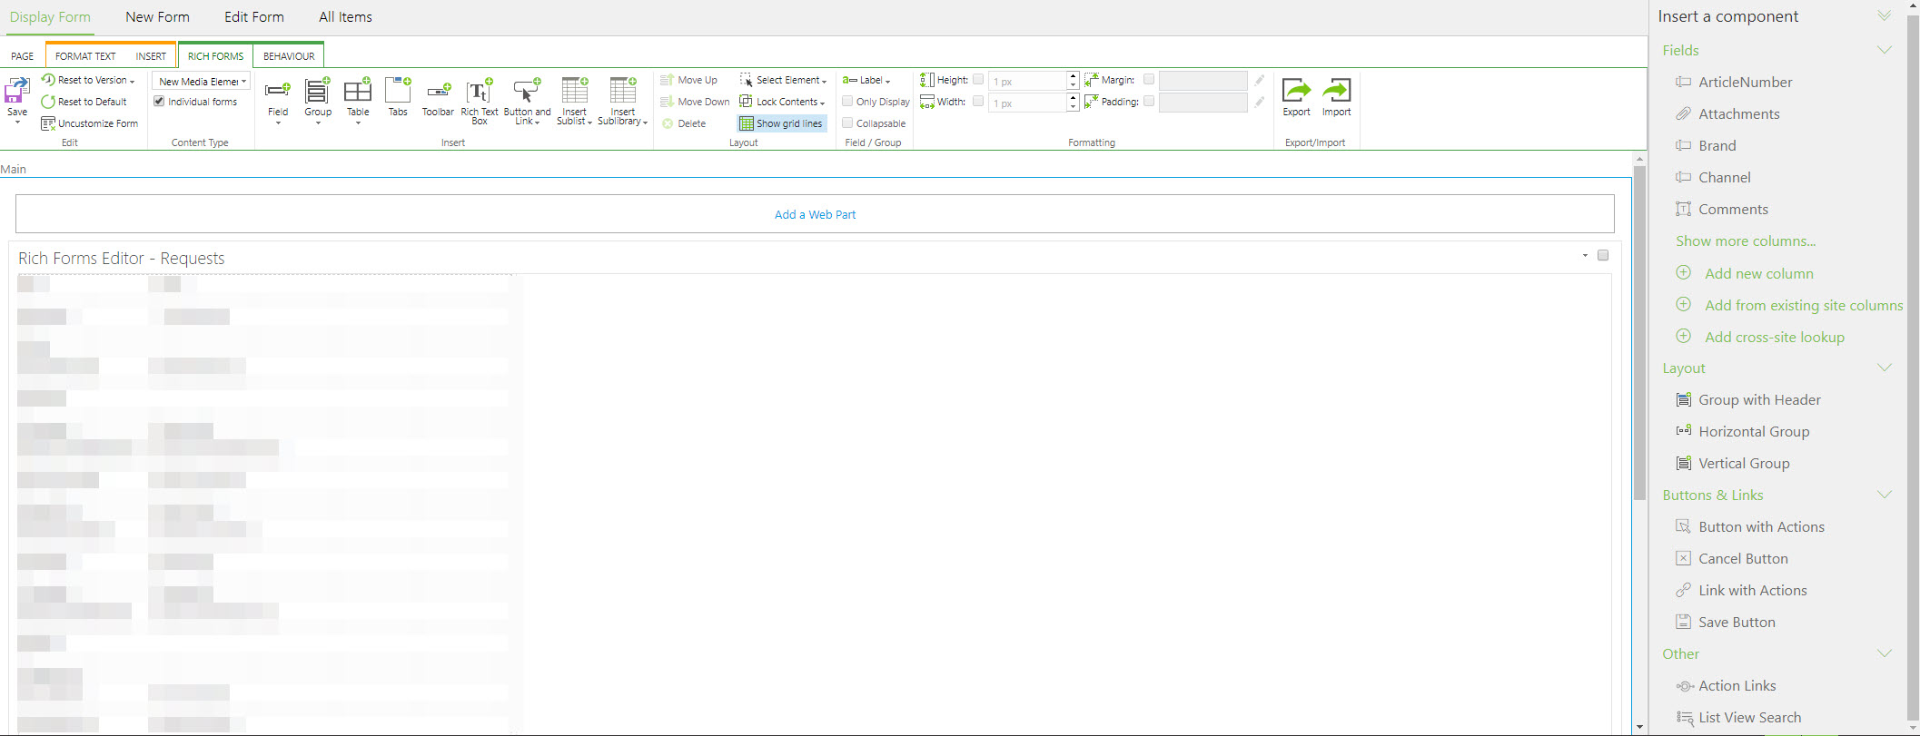Insert a Toolbar element
The height and width of the screenshot is (736, 1920).
click(438, 93)
